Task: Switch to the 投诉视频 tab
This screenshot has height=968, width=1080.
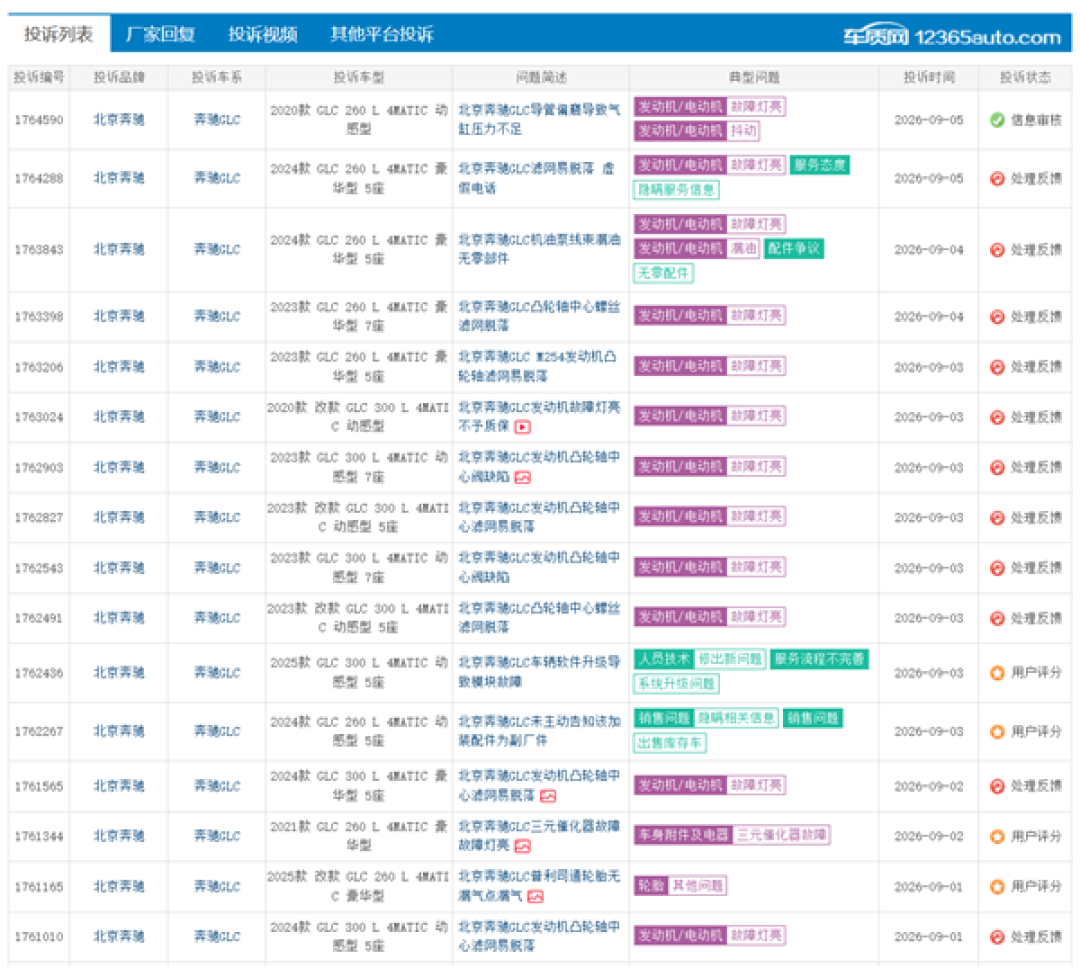Action: click(x=262, y=34)
